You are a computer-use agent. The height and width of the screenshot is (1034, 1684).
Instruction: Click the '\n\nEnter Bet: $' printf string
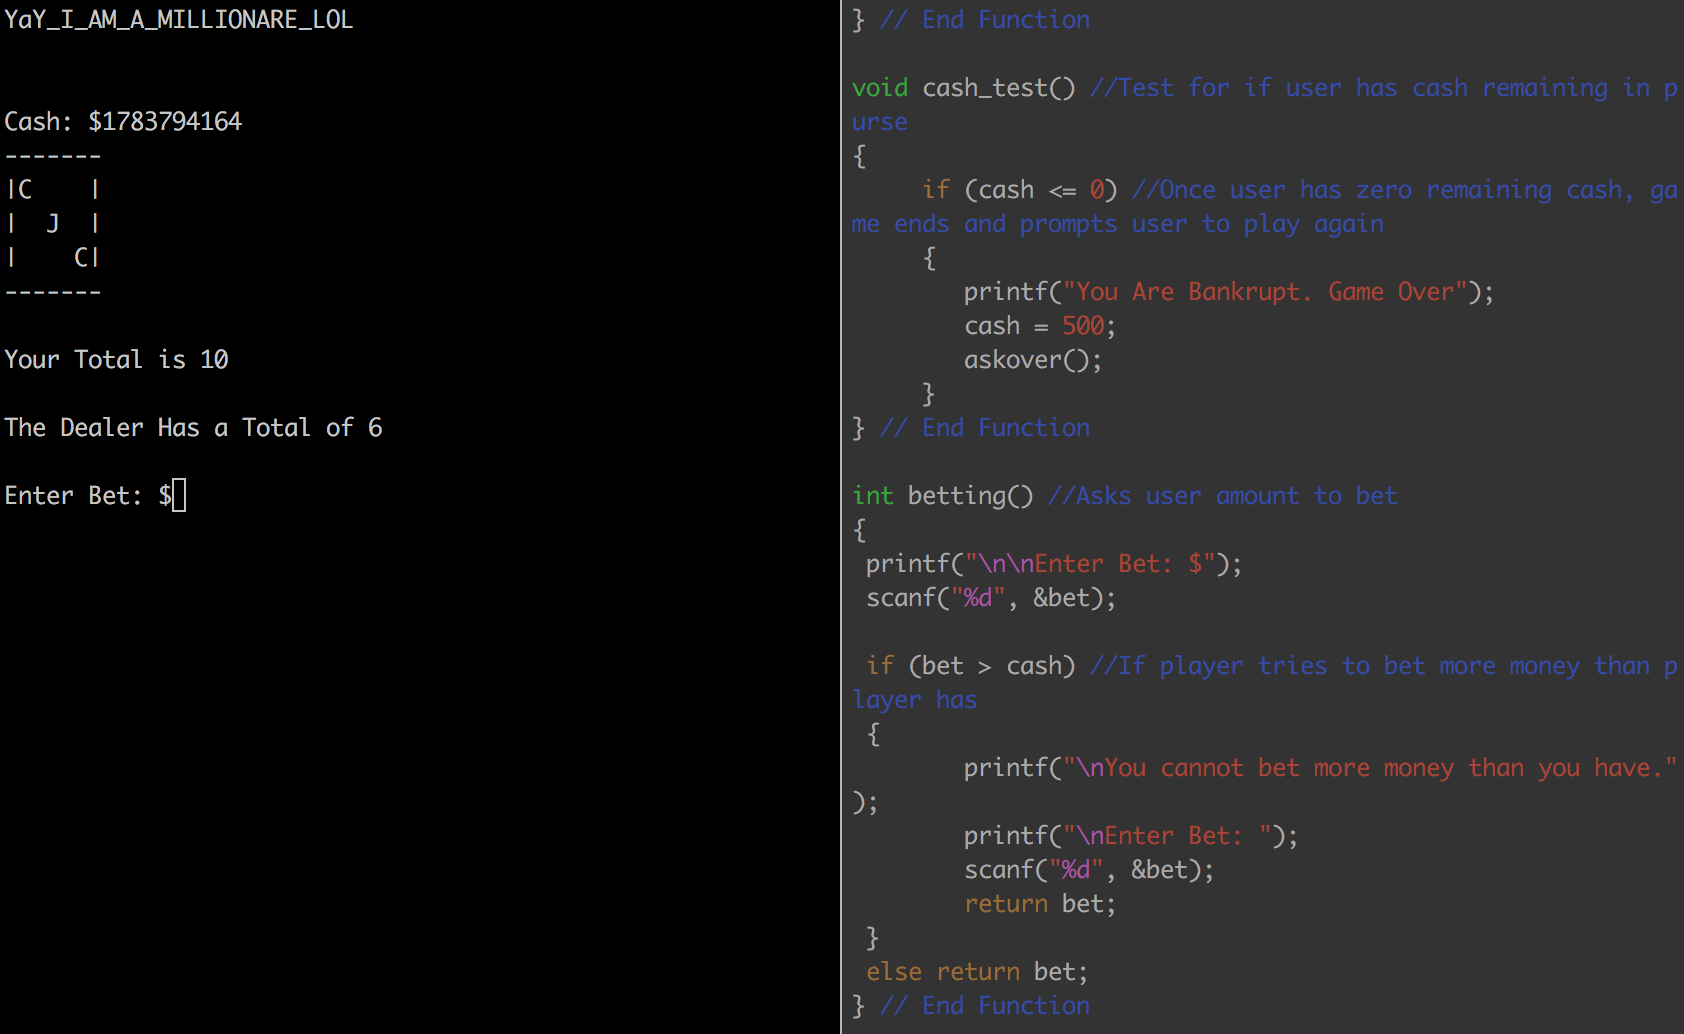tap(1090, 564)
